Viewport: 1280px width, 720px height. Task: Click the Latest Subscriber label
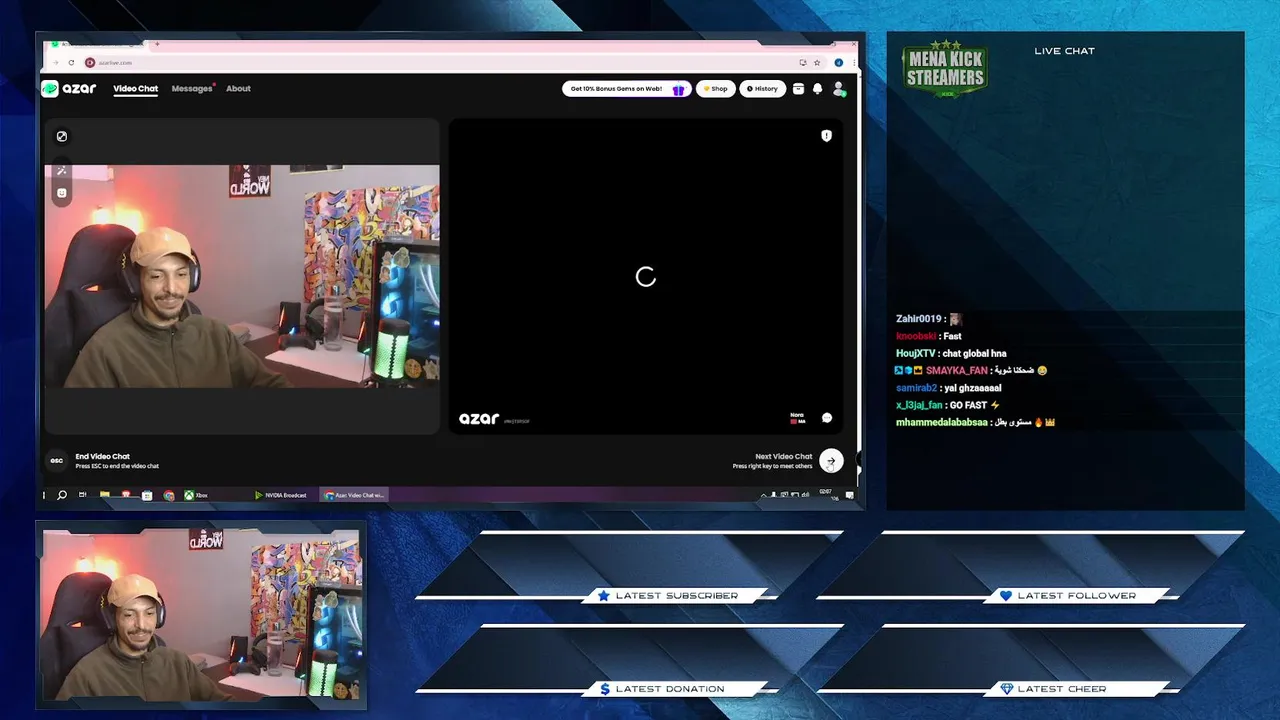coord(677,596)
